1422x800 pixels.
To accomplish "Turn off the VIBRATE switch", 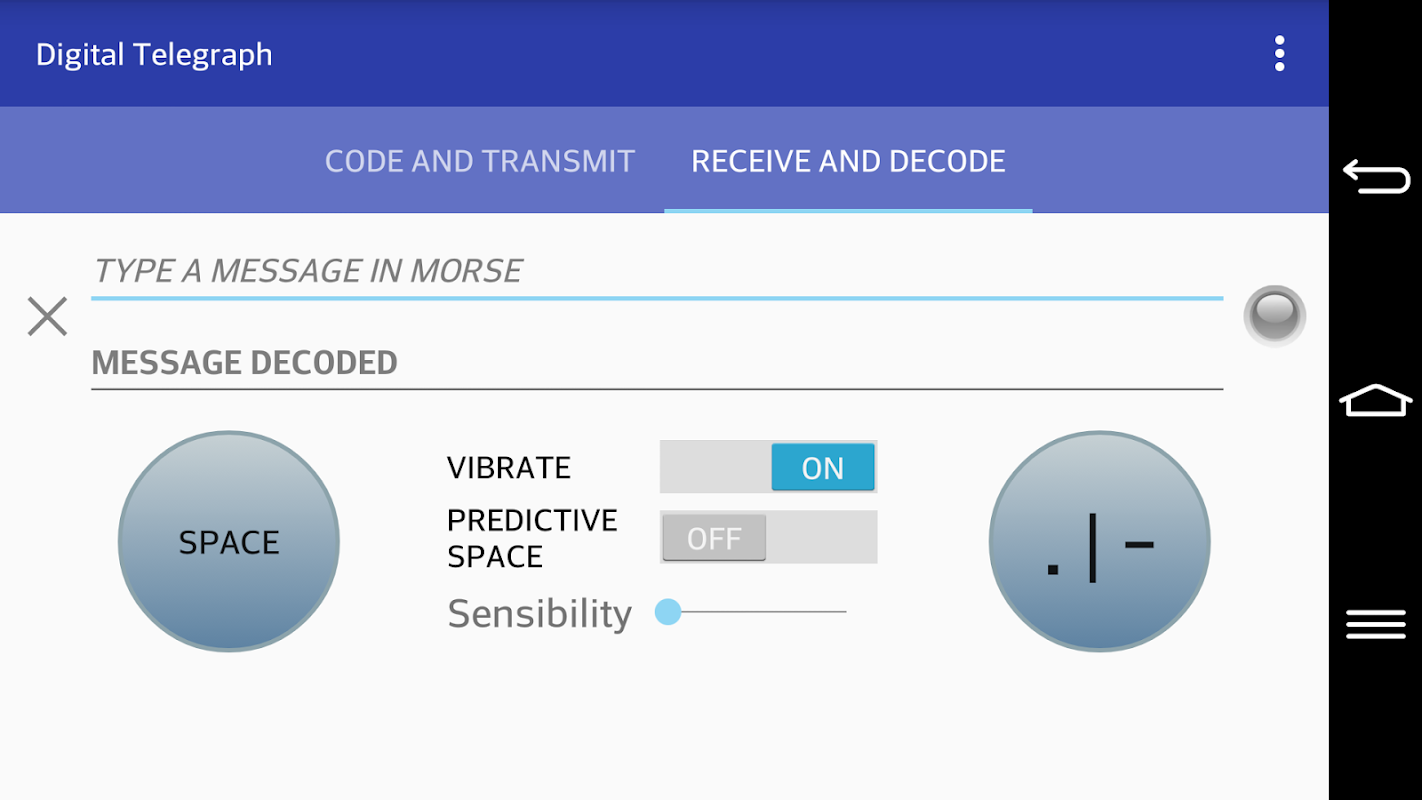I will 768,467.
